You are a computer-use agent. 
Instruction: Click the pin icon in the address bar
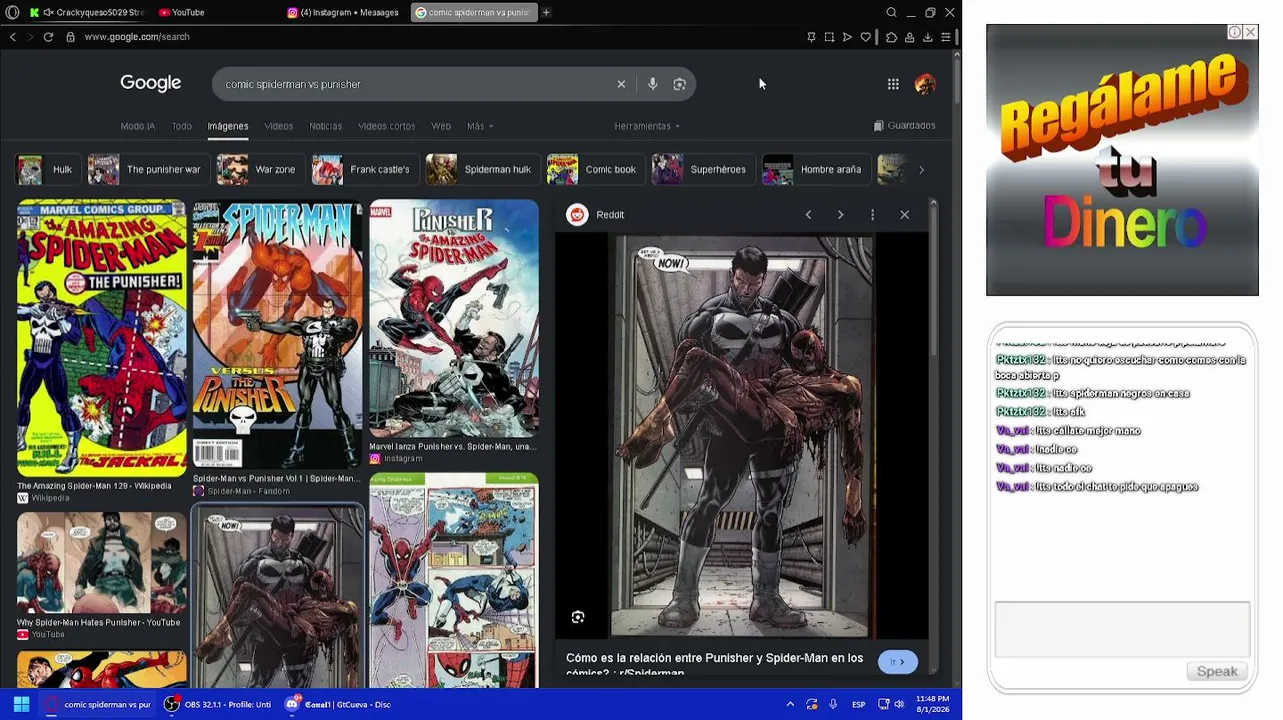pyautogui.click(x=811, y=37)
